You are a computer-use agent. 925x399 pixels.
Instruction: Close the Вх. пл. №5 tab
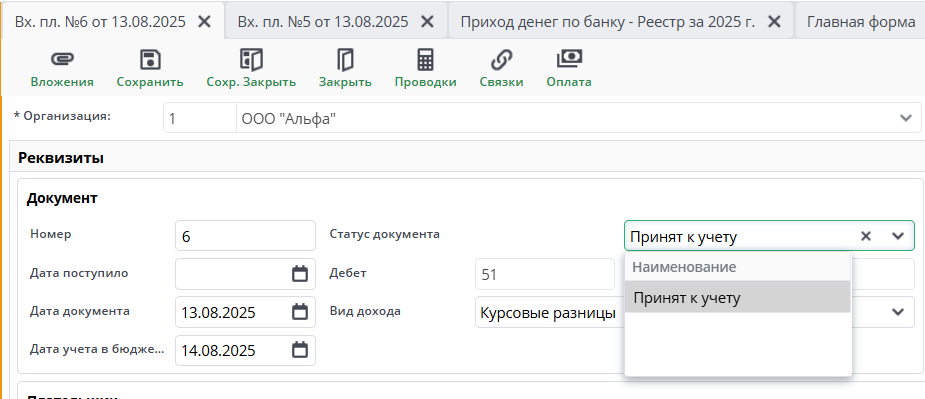point(427,22)
